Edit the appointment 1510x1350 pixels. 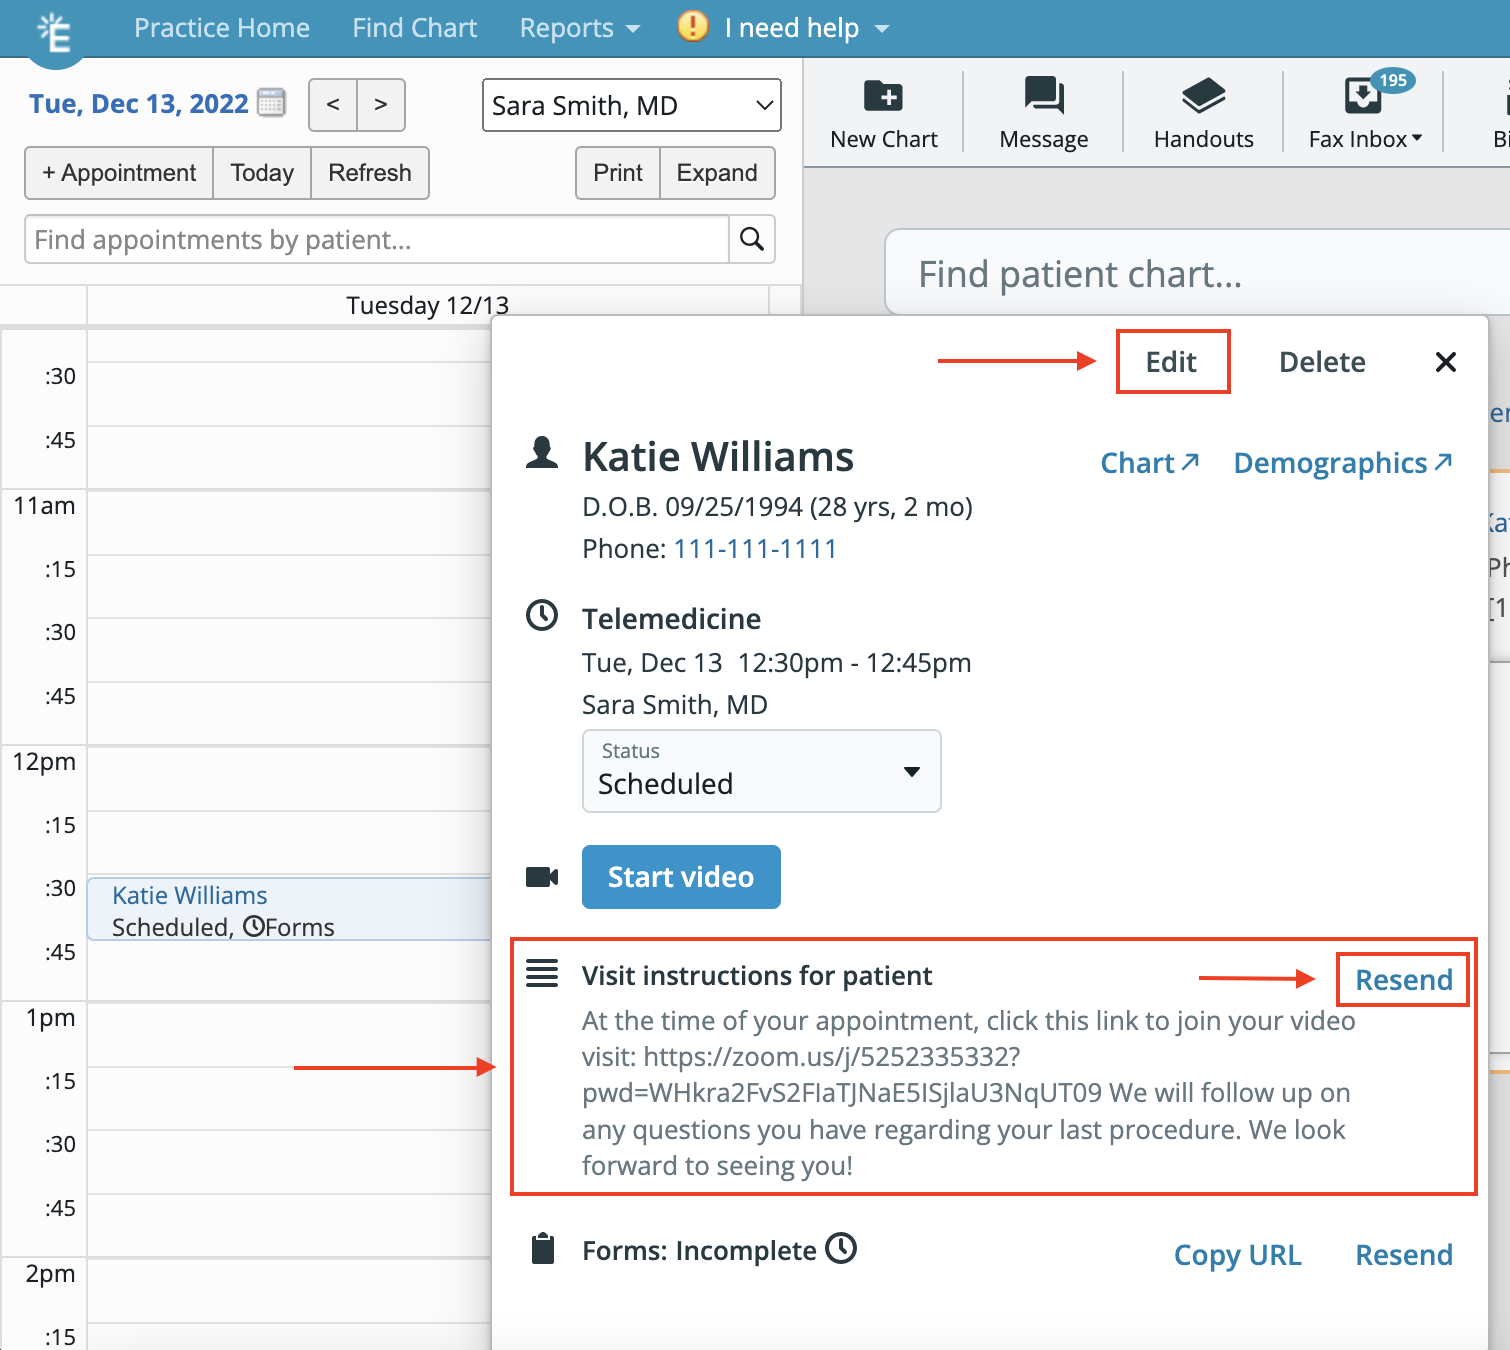(x=1172, y=362)
